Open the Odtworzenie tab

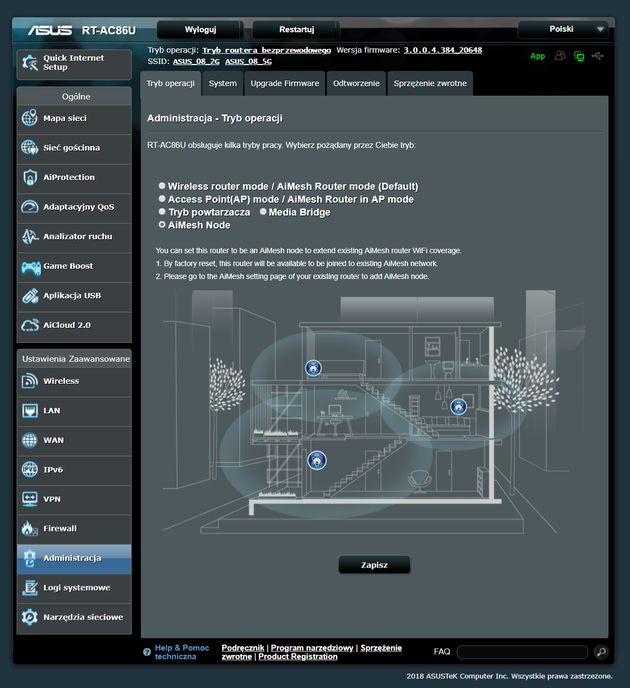point(356,83)
